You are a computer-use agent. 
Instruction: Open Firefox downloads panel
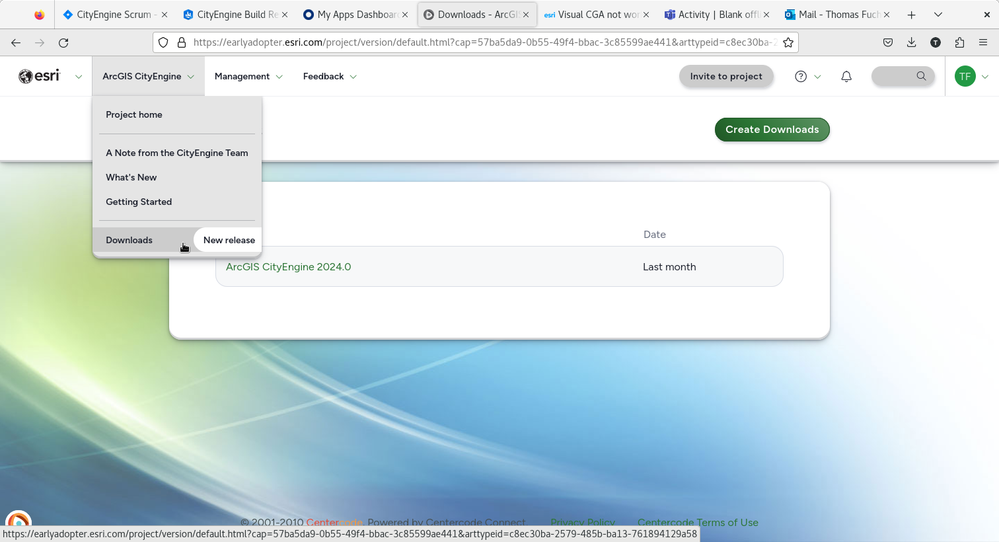912,43
